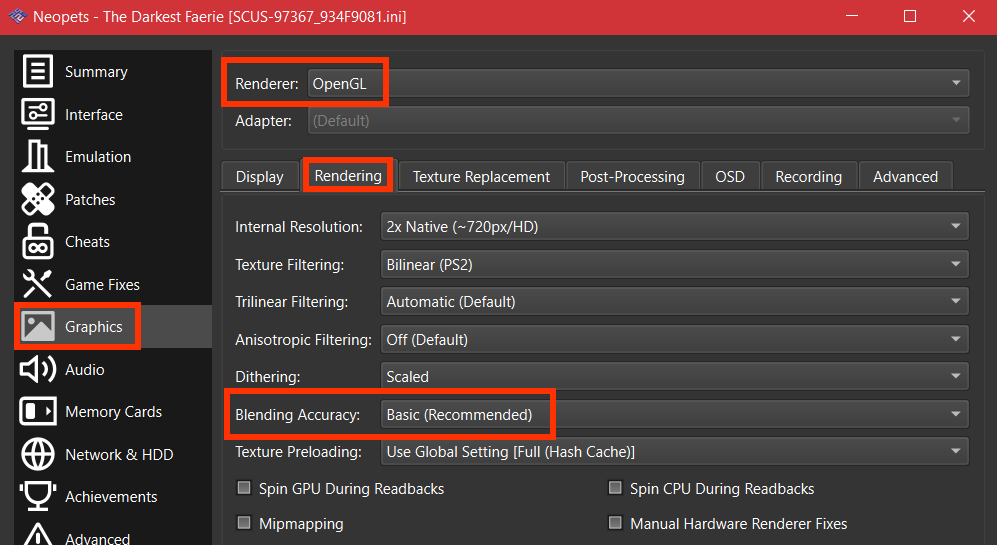Open the Cheats padlock icon
Image resolution: width=997 pixels, height=545 pixels.
pyautogui.click(x=38, y=242)
